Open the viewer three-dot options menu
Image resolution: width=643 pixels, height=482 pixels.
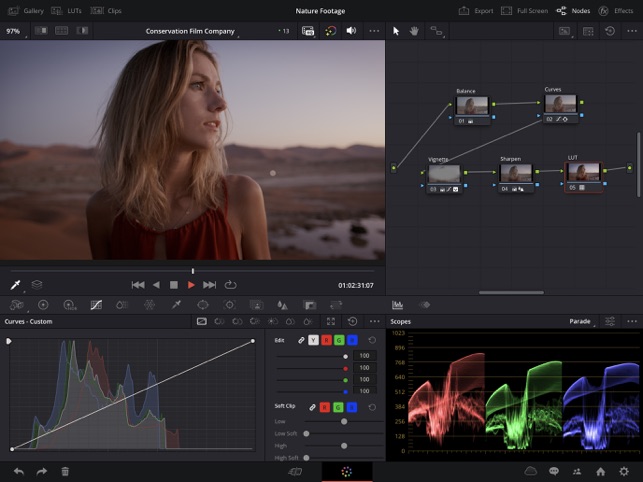click(374, 31)
